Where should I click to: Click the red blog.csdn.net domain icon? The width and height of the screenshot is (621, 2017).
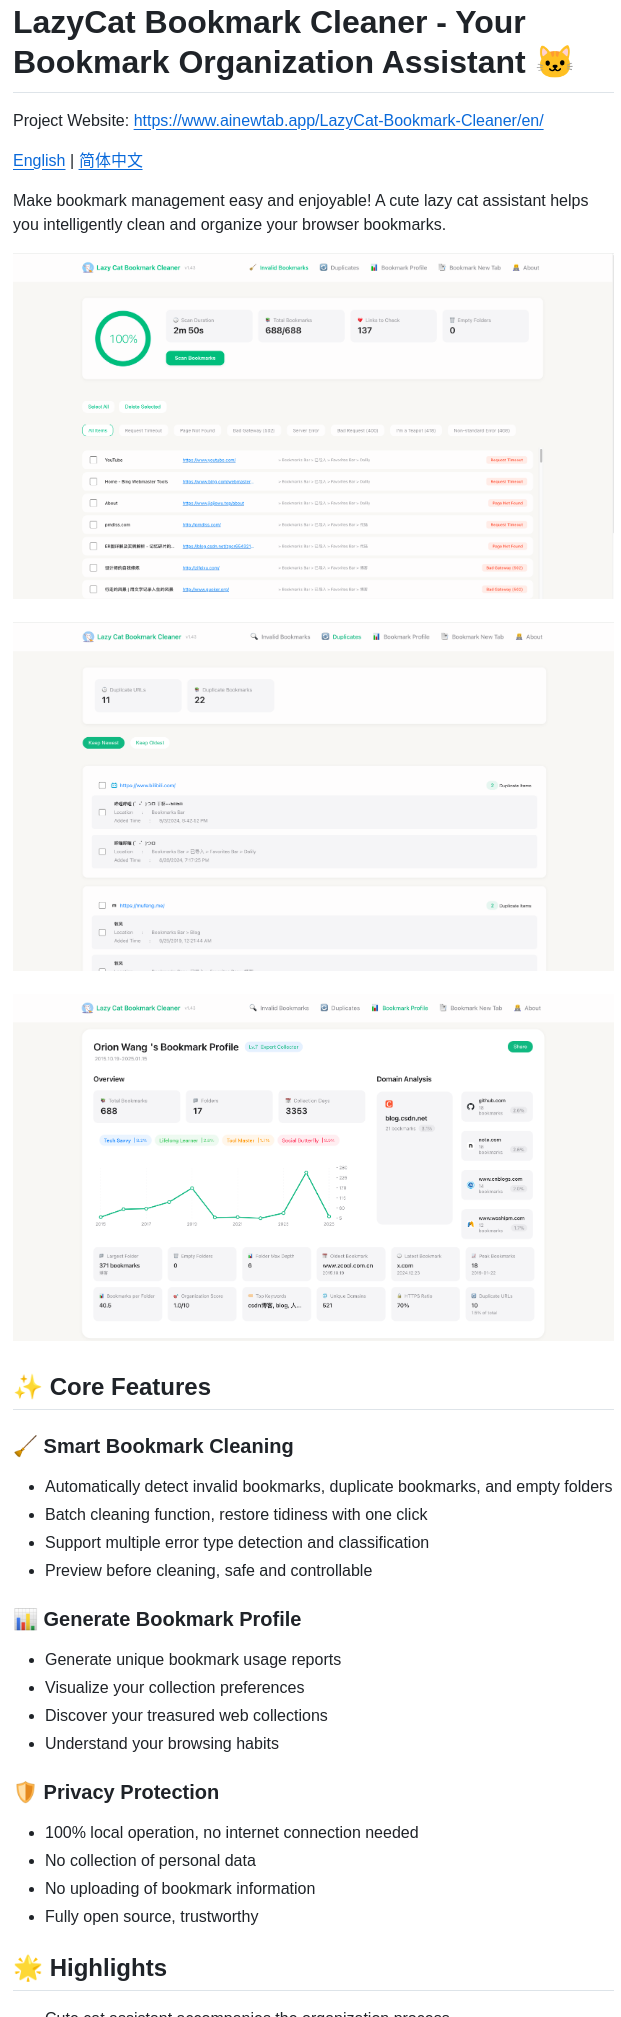coord(389,1104)
